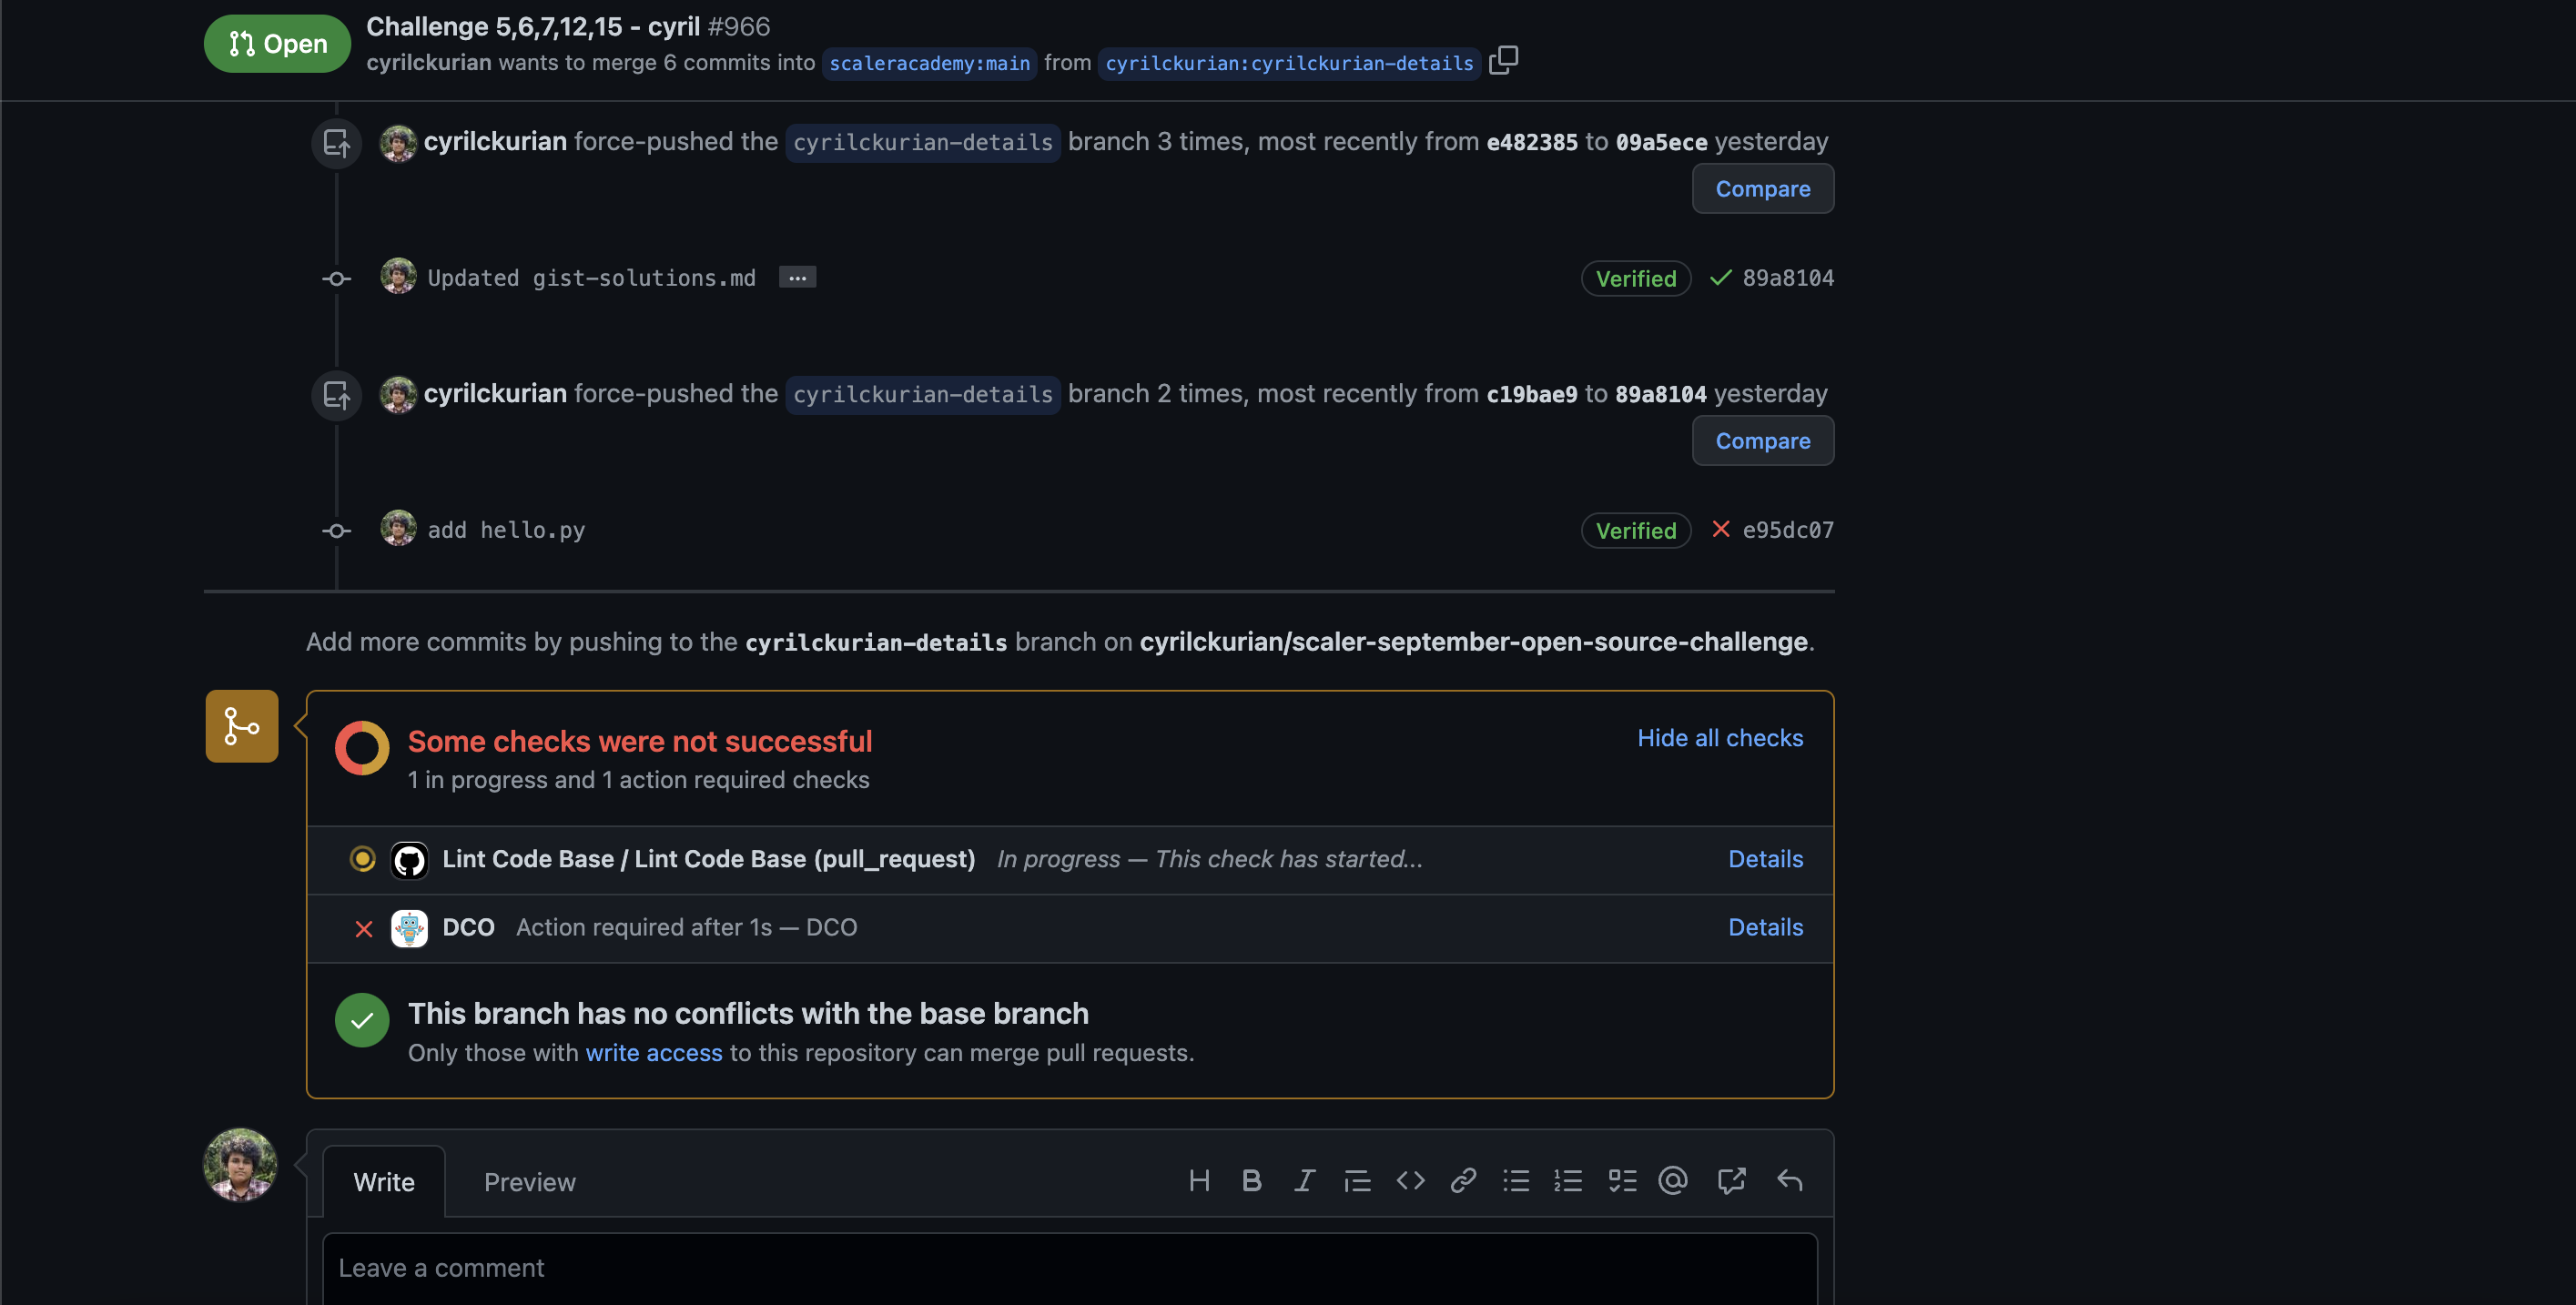
Task: Open the write access link
Action: [654, 1052]
